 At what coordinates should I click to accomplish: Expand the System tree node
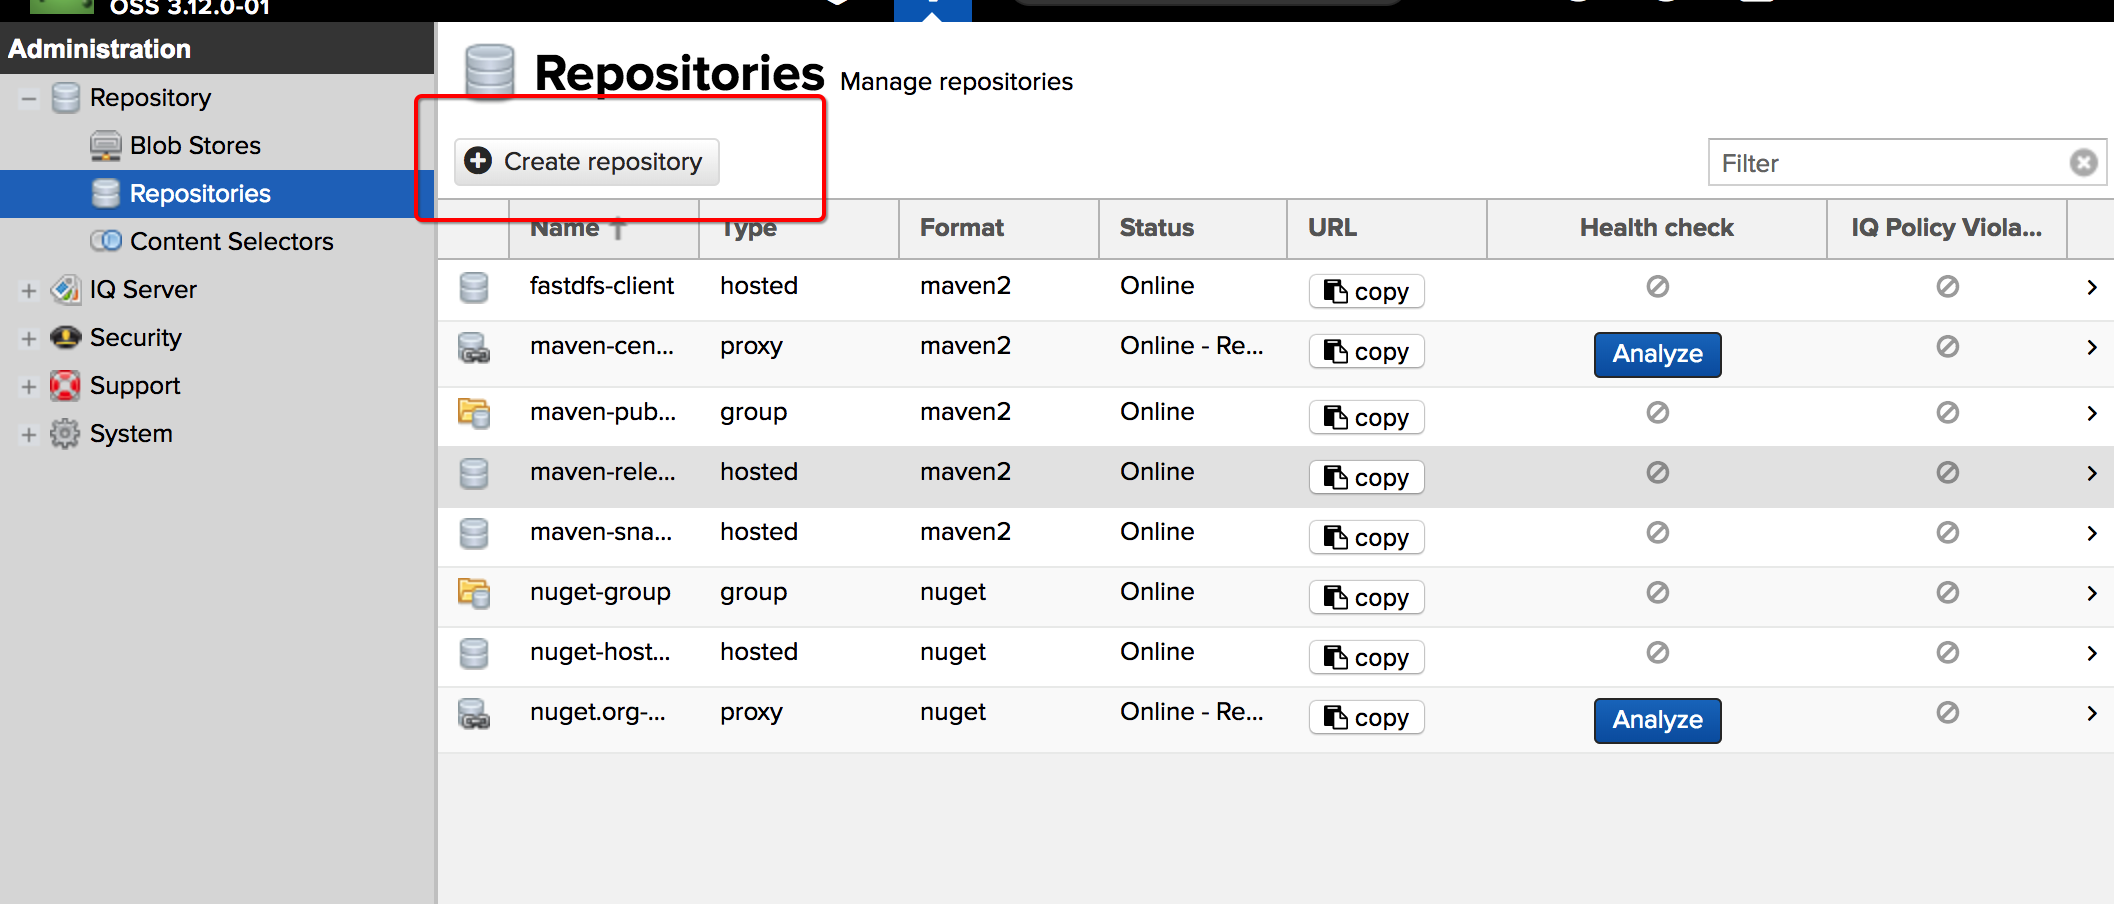click(29, 434)
